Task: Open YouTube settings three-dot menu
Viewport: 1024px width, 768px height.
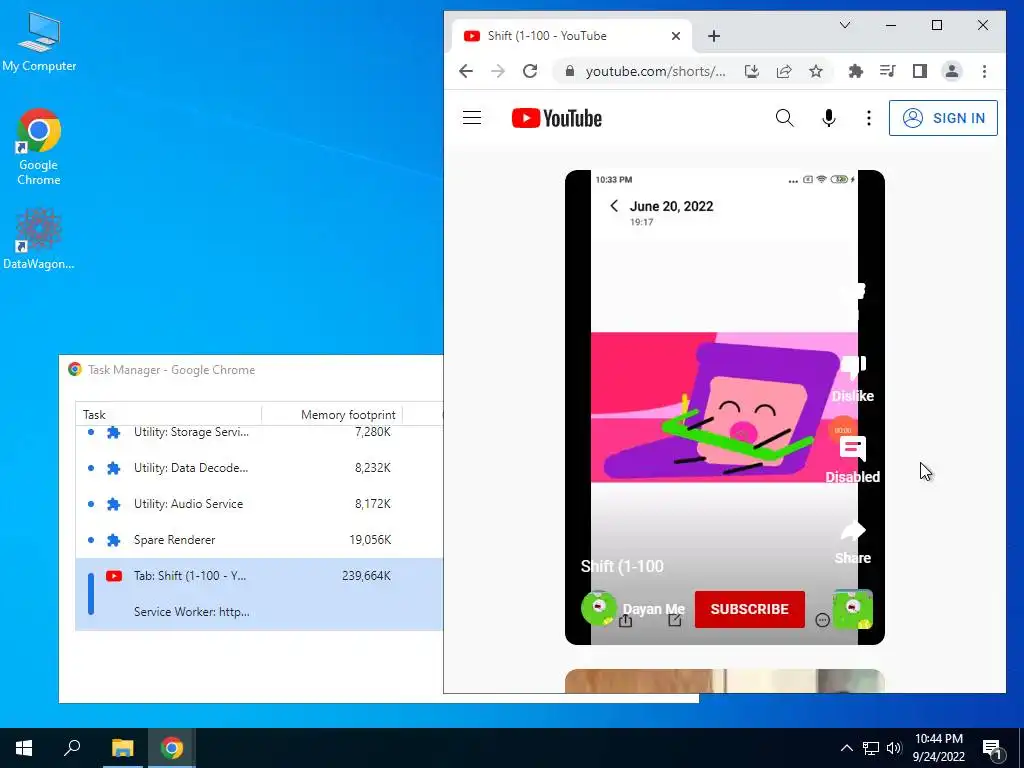Action: click(869, 118)
